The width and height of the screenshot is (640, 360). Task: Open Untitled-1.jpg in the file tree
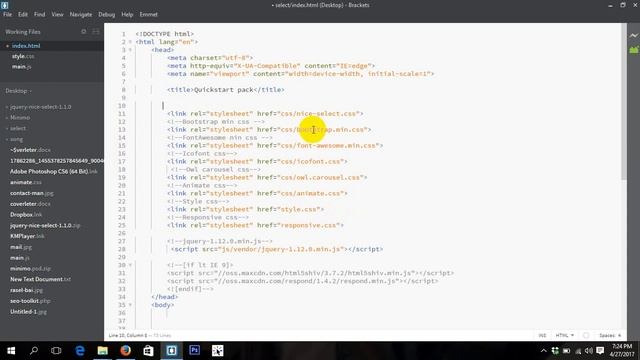(x=28, y=311)
